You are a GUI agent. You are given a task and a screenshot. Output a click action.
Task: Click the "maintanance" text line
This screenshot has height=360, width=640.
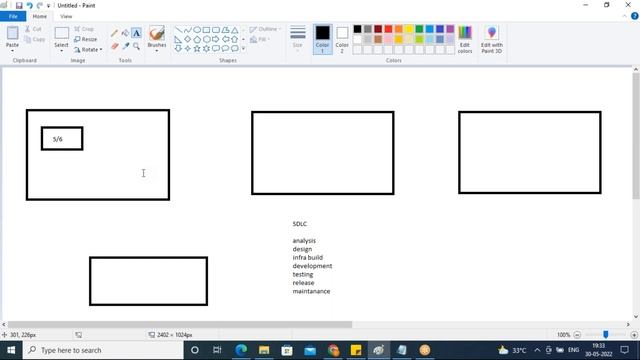tap(311, 291)
